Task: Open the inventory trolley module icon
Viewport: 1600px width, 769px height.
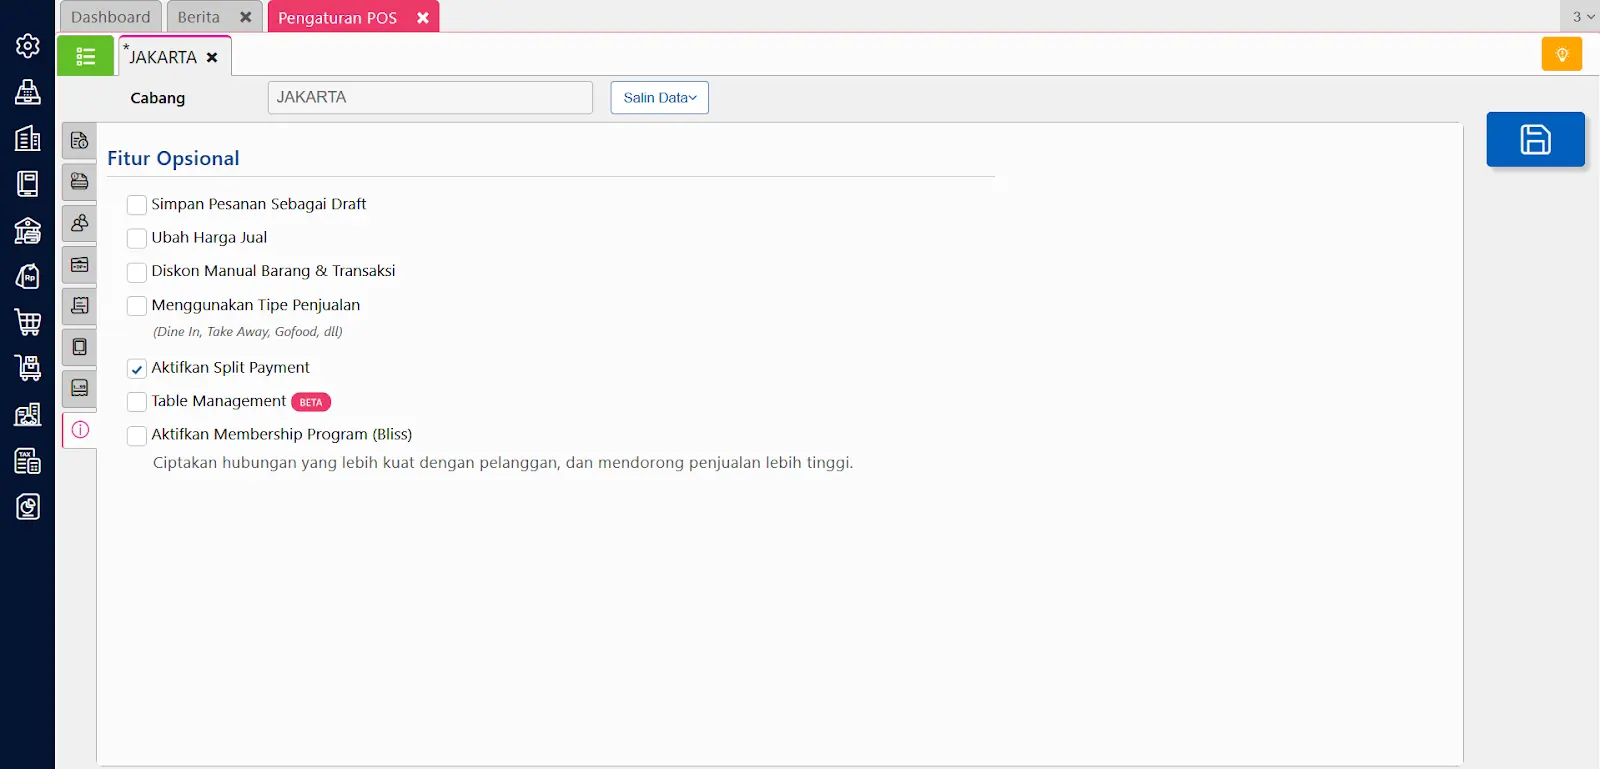Action: [28, 368]
